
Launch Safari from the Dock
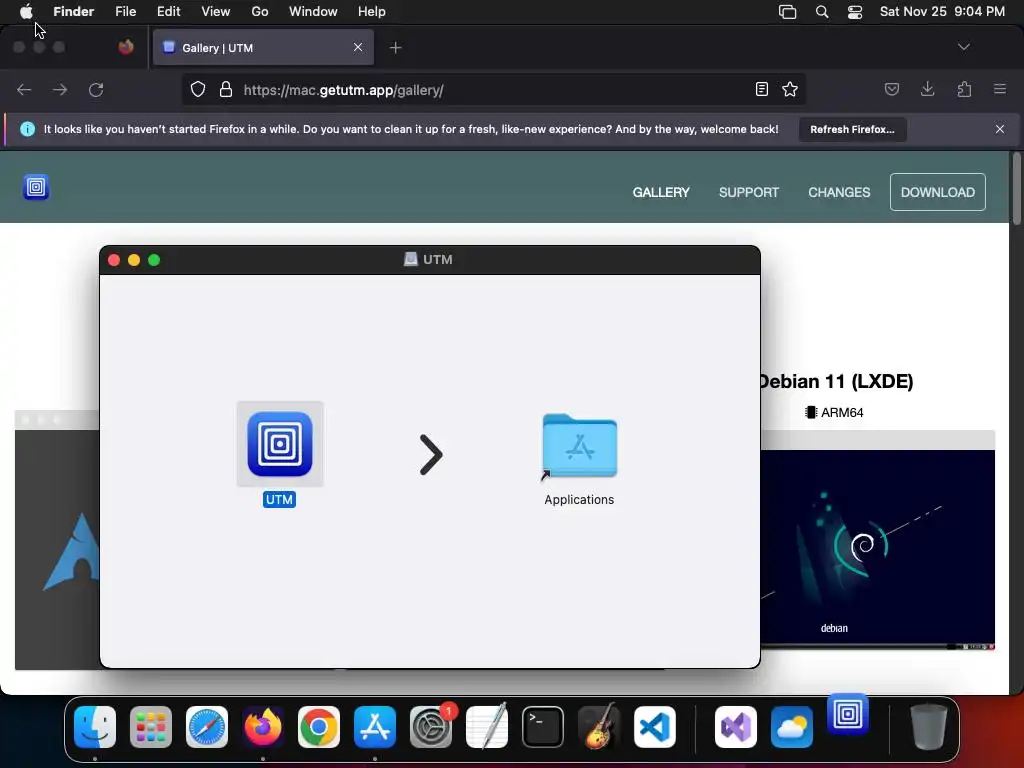[207, 727]
